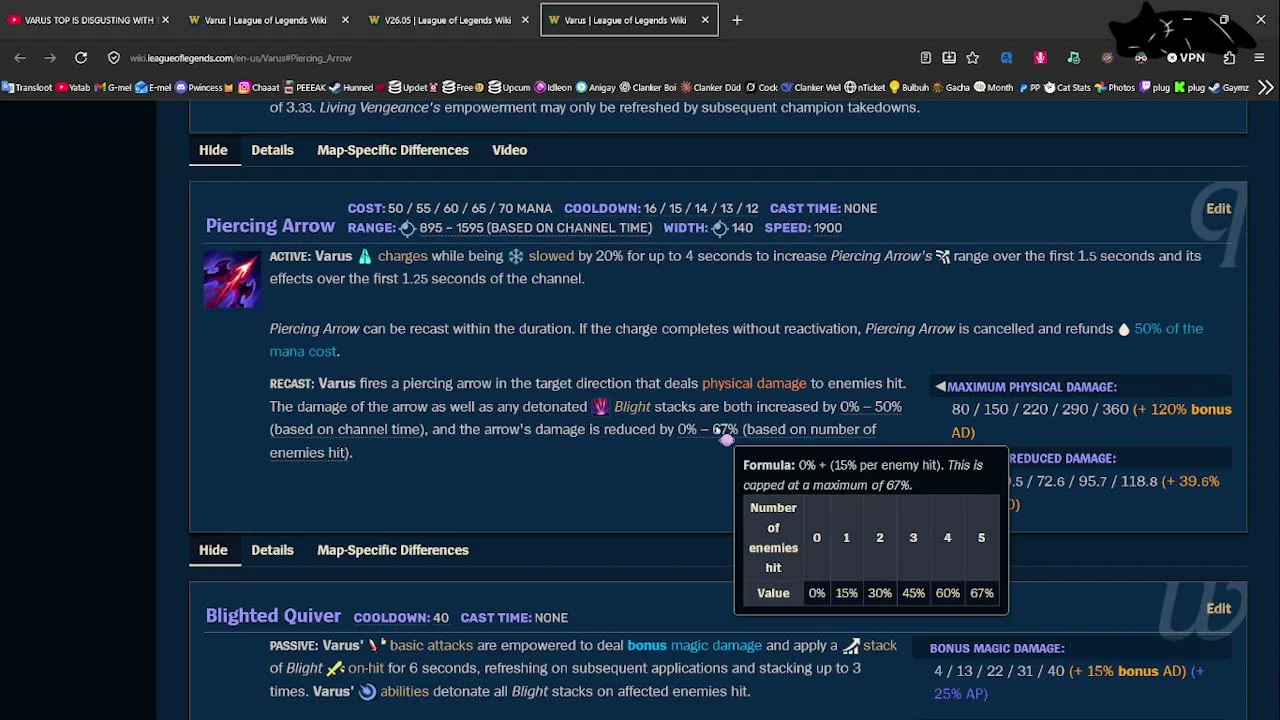The height and width of the screenshot is (720, 1280).
Task: Click the install page download icon
Action: coord(949,58)
